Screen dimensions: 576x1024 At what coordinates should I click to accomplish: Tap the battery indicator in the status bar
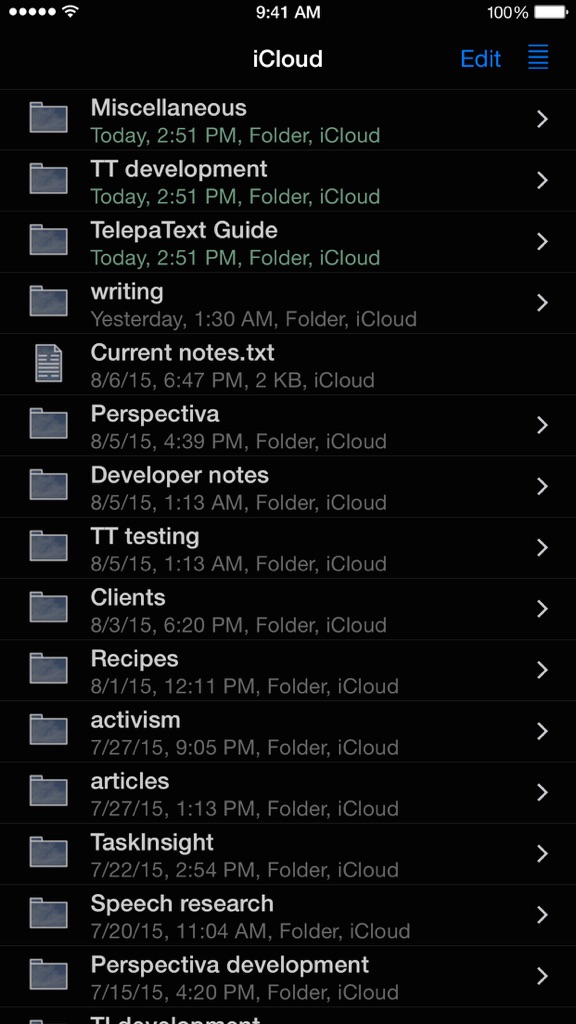click(551, 12)
